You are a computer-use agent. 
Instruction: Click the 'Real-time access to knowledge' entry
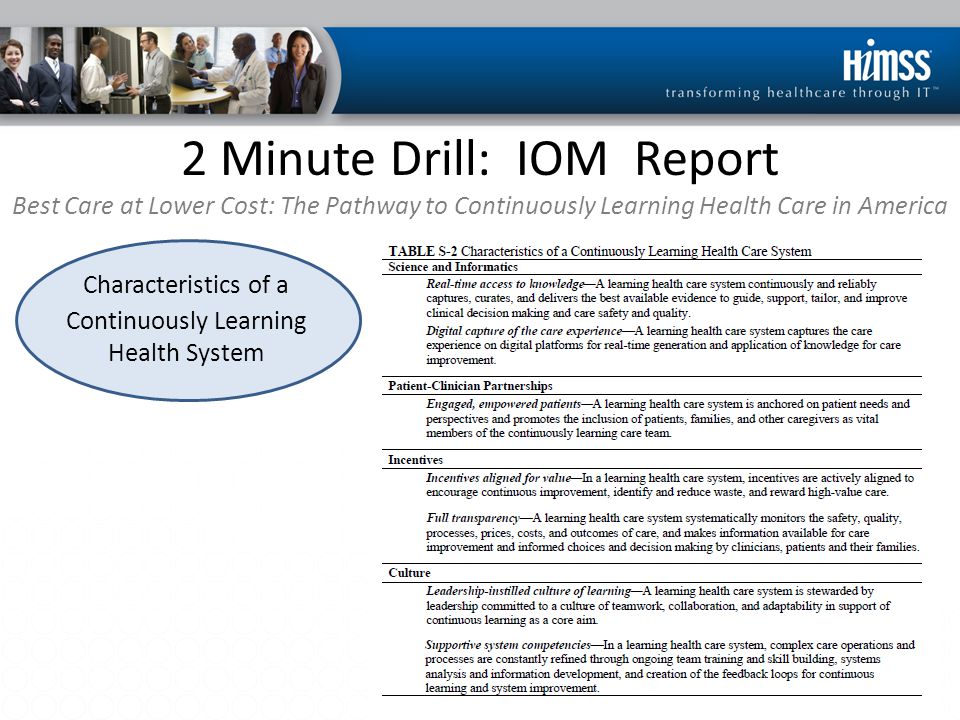[667, 298]
